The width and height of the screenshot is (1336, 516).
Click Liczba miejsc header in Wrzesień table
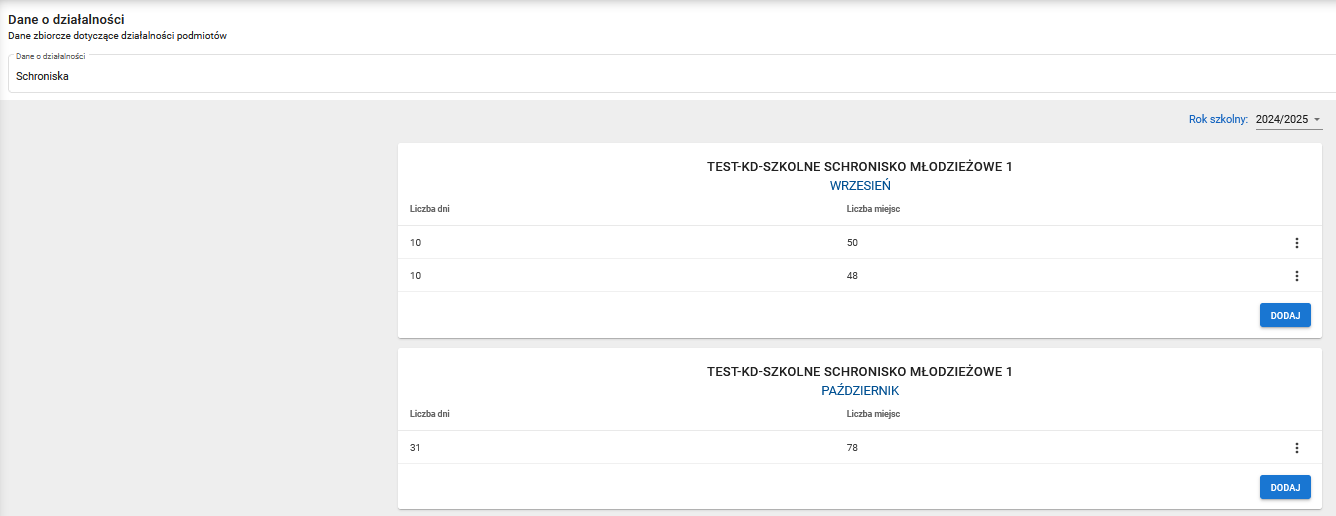pos(874,209)
